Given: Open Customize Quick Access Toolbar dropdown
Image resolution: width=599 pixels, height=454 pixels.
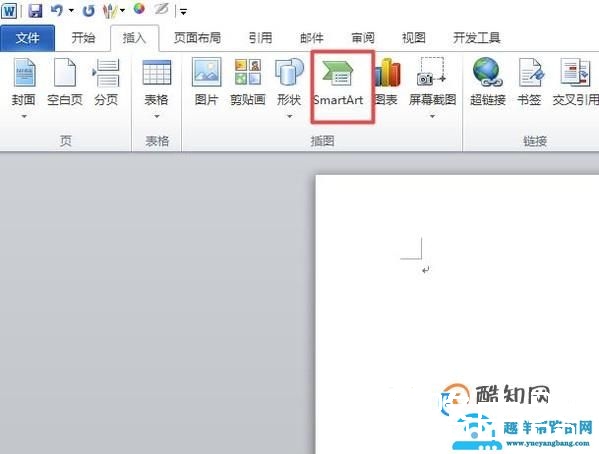Looking at the screenshot, I should (x=183, y=12).
